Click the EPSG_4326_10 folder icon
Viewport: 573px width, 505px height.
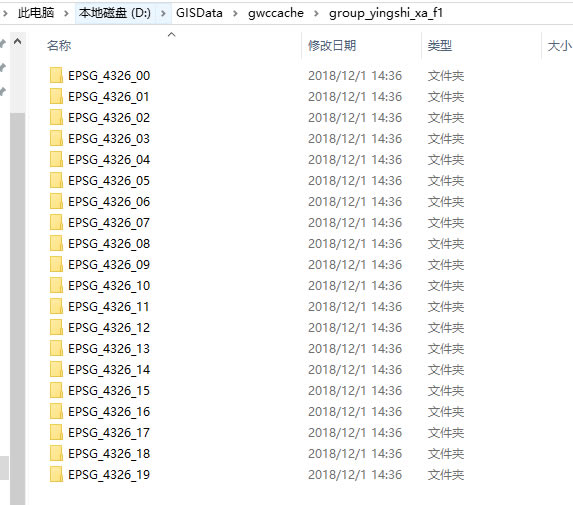coord(56,286)
